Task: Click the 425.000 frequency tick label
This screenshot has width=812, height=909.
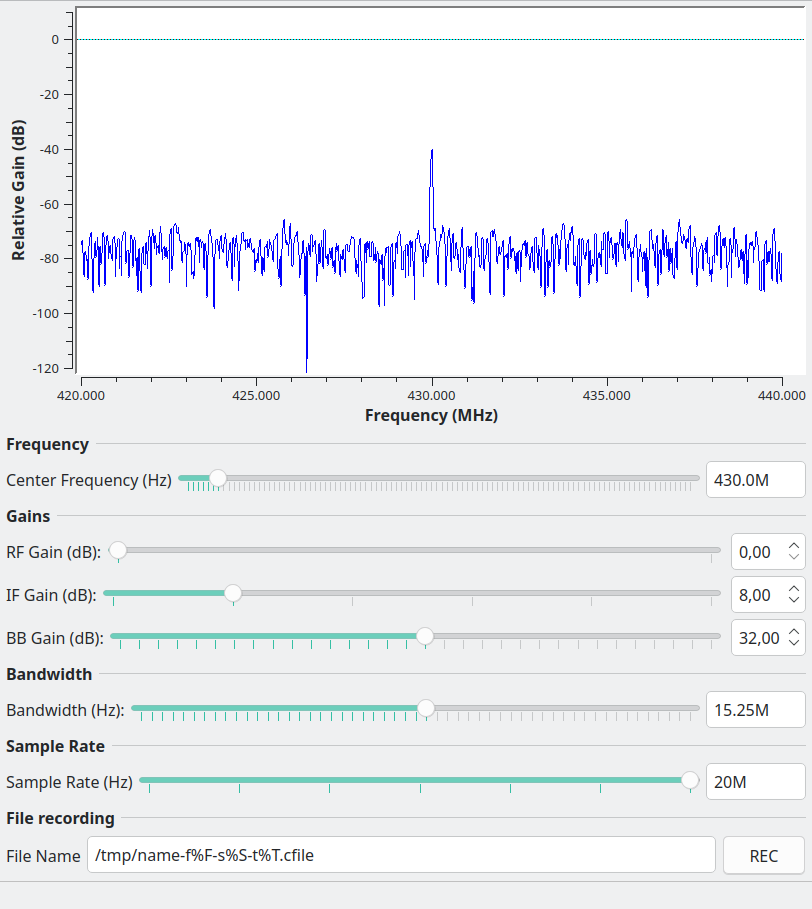Action: tap(256, 395)
